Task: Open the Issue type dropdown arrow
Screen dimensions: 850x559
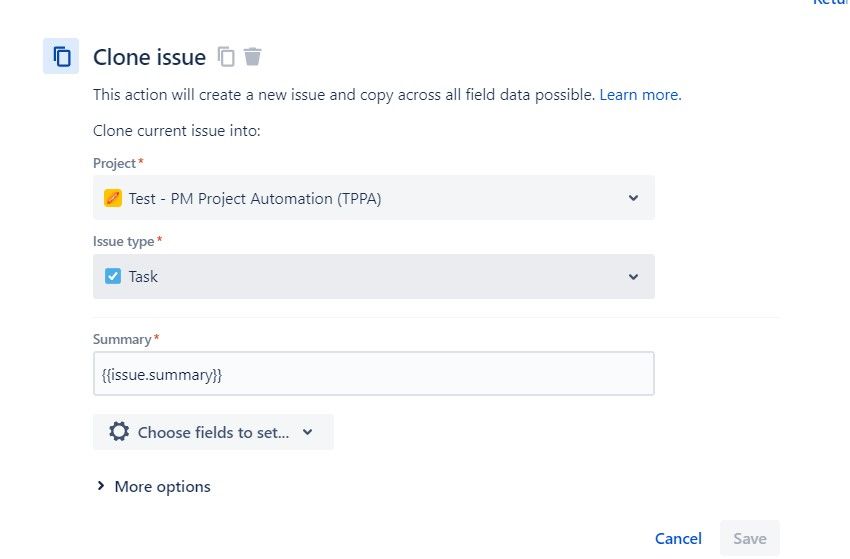Action: coord(633,276)
